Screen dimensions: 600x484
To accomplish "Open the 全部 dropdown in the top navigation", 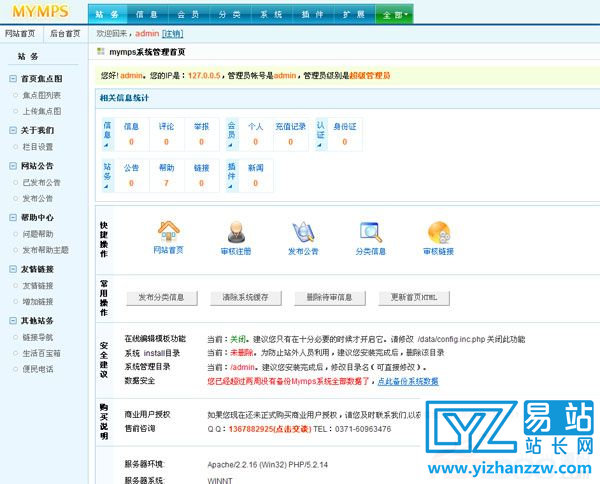I will 394,15.
